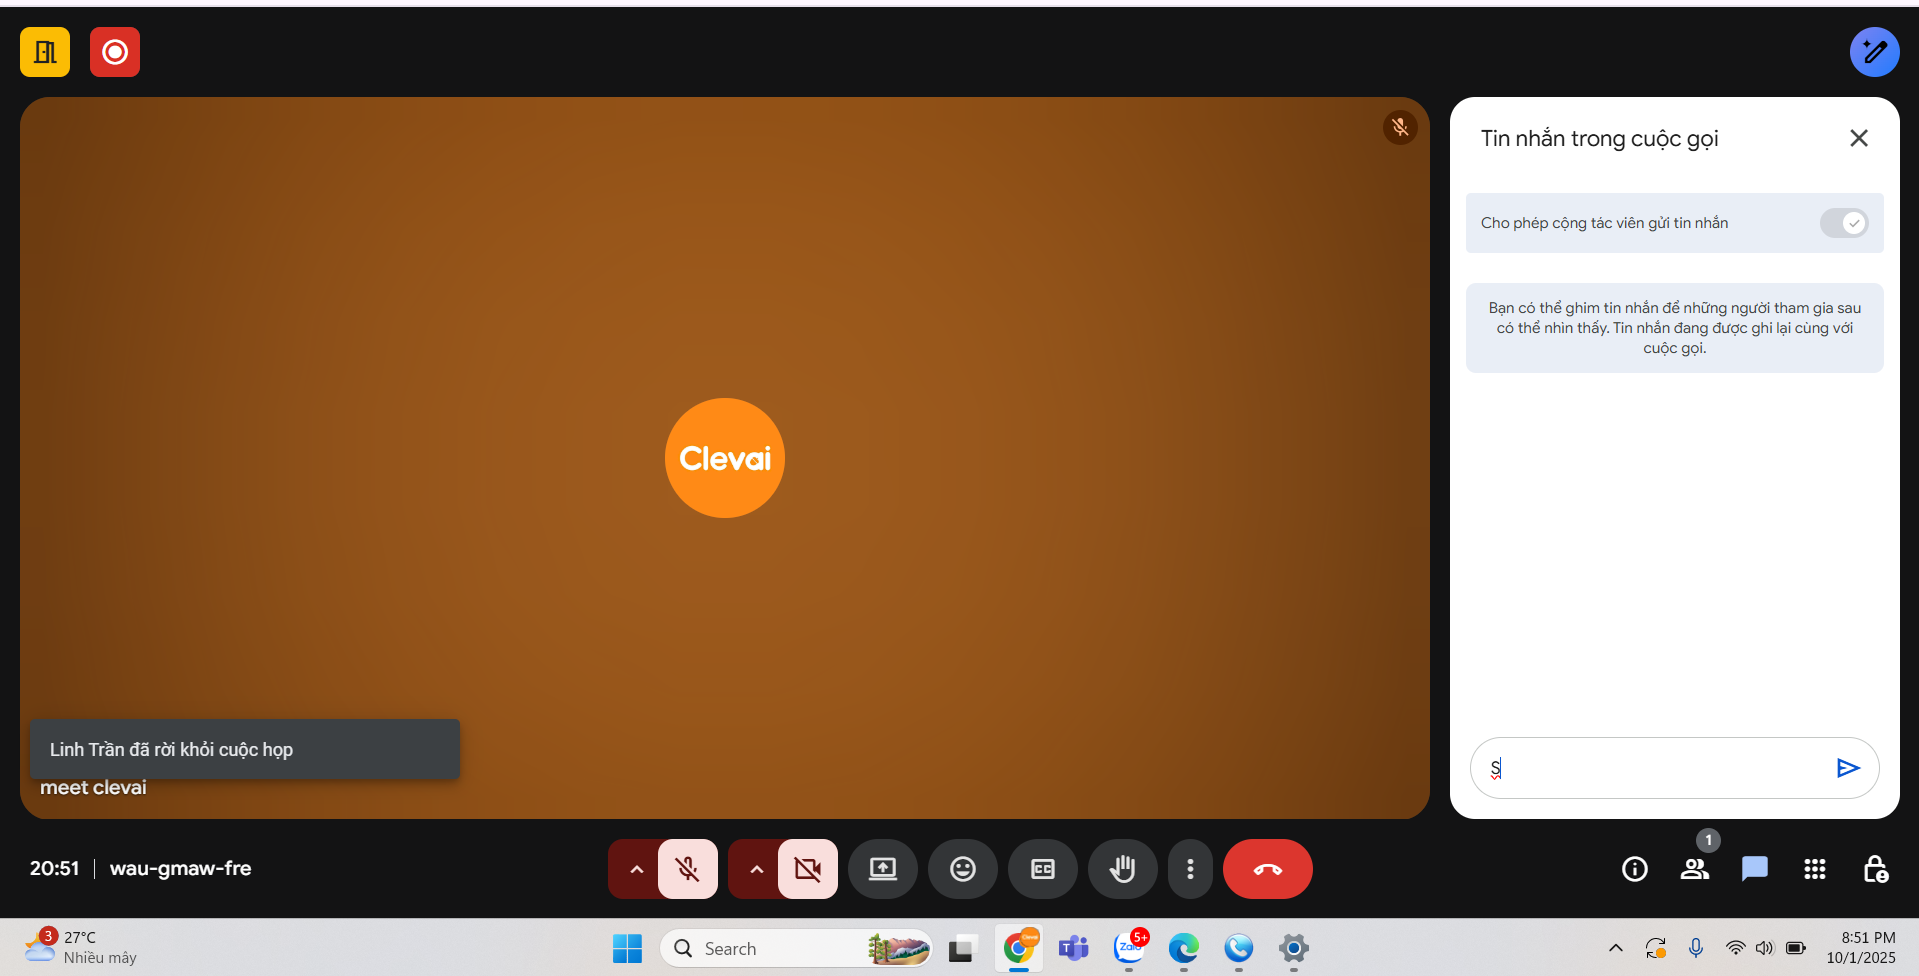Start presenting your screen
The width and height of the screenshot is (1919, 976).
[x=883, y=869]
